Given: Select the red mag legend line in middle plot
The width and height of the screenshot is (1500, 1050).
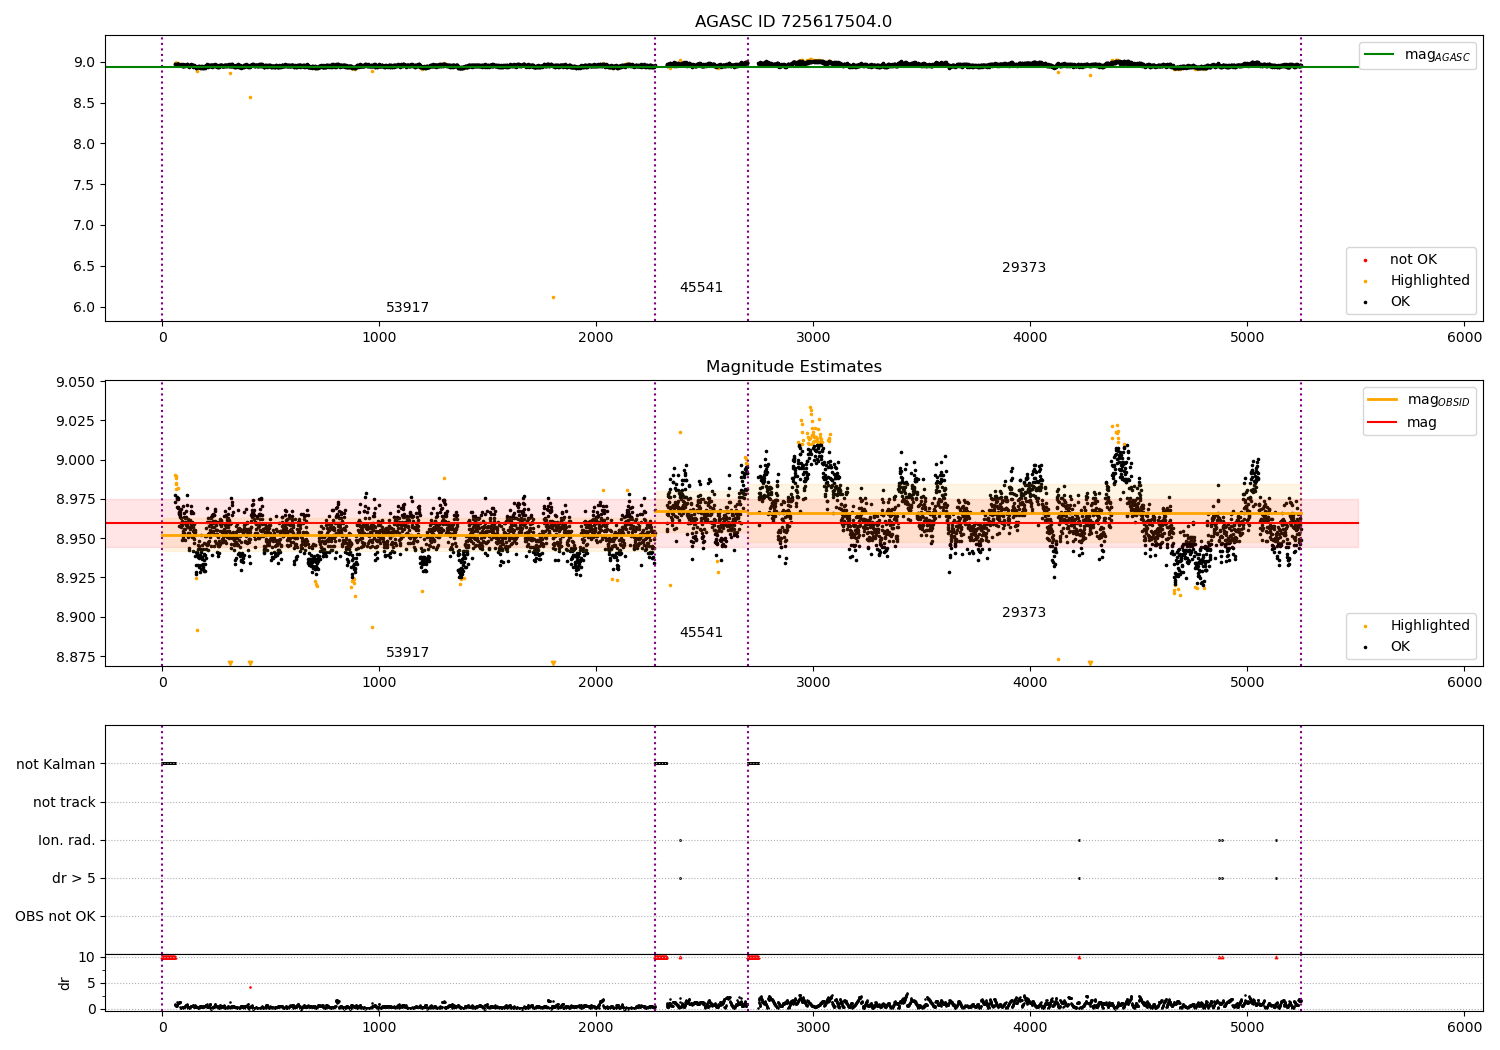Looking at the screenshot, I should [1382, 422].
